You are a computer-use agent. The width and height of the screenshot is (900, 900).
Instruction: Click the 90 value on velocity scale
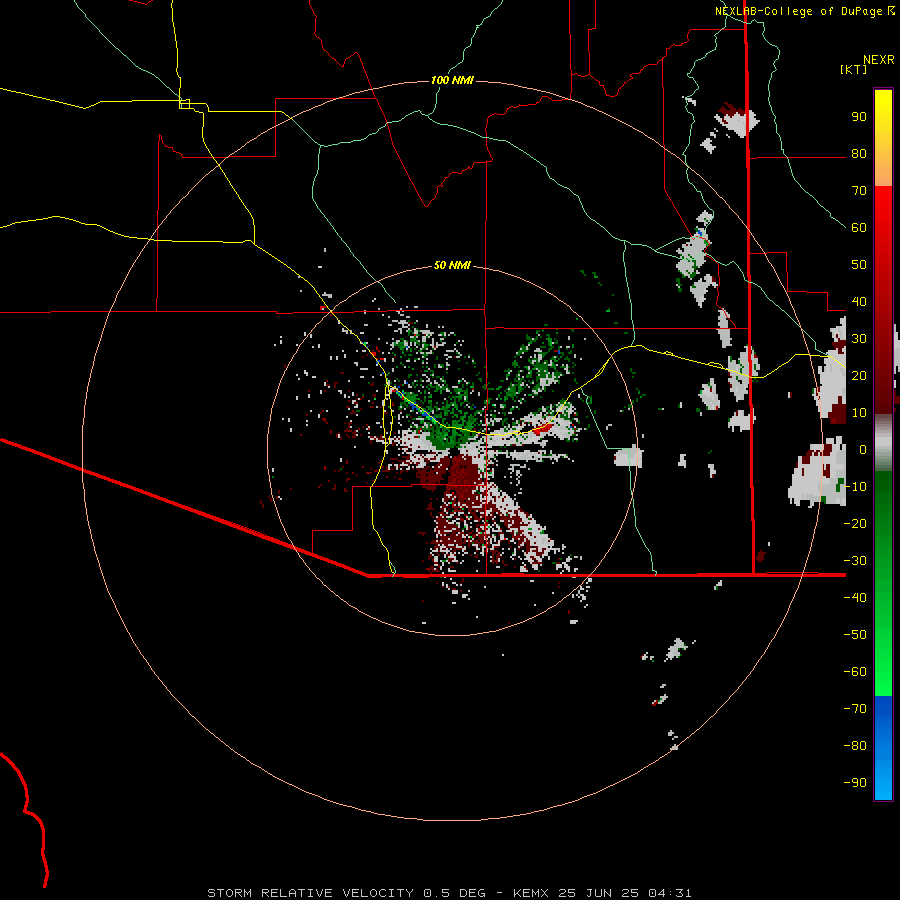coord(859,117)
